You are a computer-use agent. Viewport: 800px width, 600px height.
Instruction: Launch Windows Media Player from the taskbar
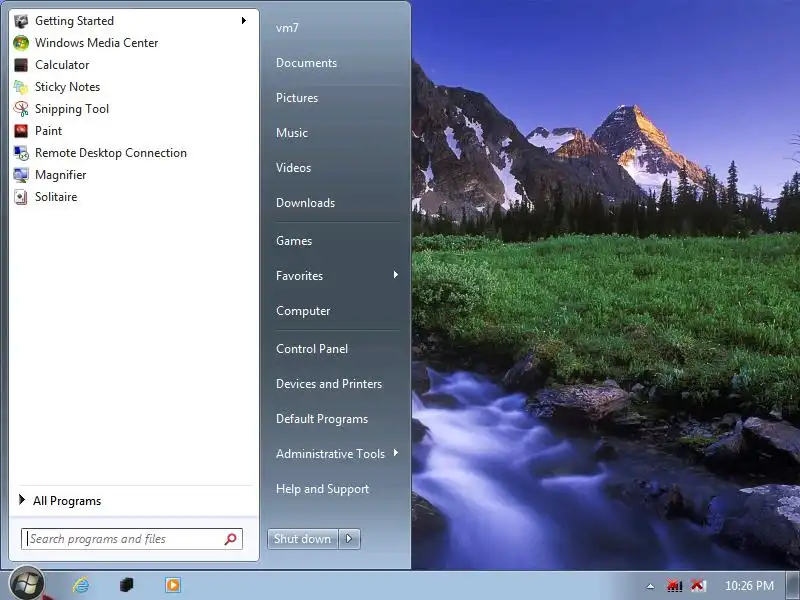click(173, 585)
